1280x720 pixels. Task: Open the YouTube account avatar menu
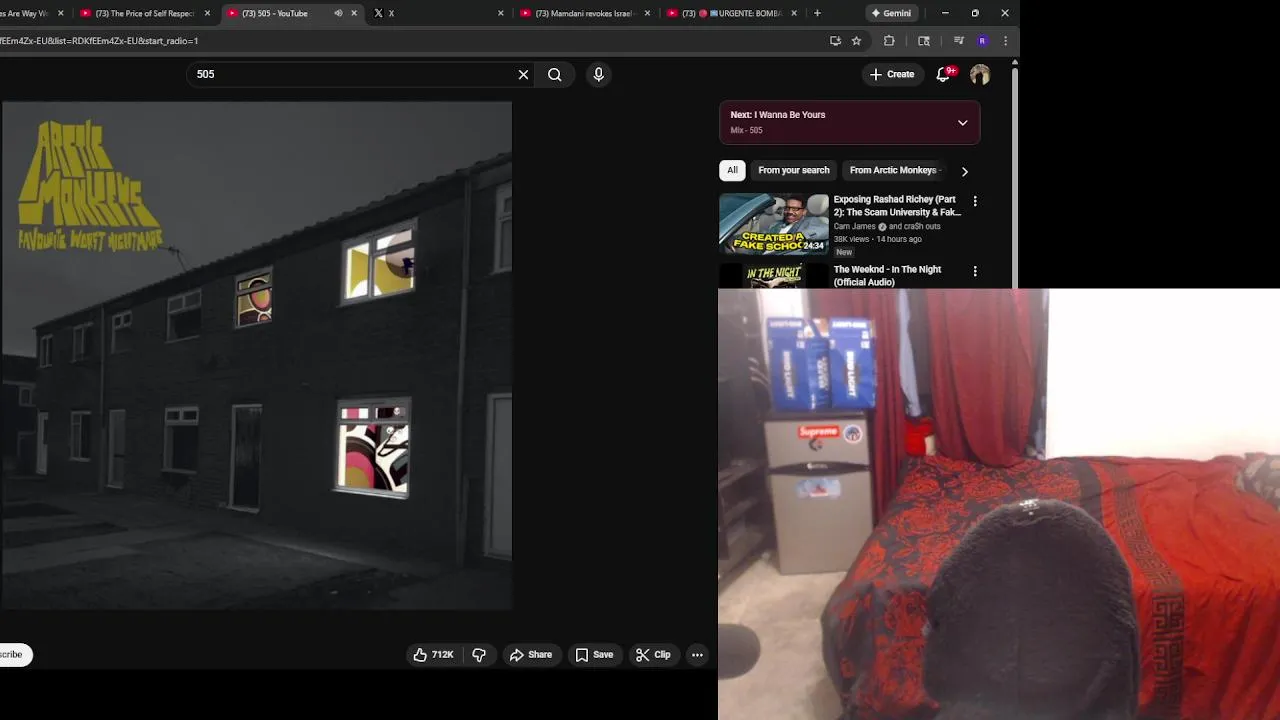[980, 74]
